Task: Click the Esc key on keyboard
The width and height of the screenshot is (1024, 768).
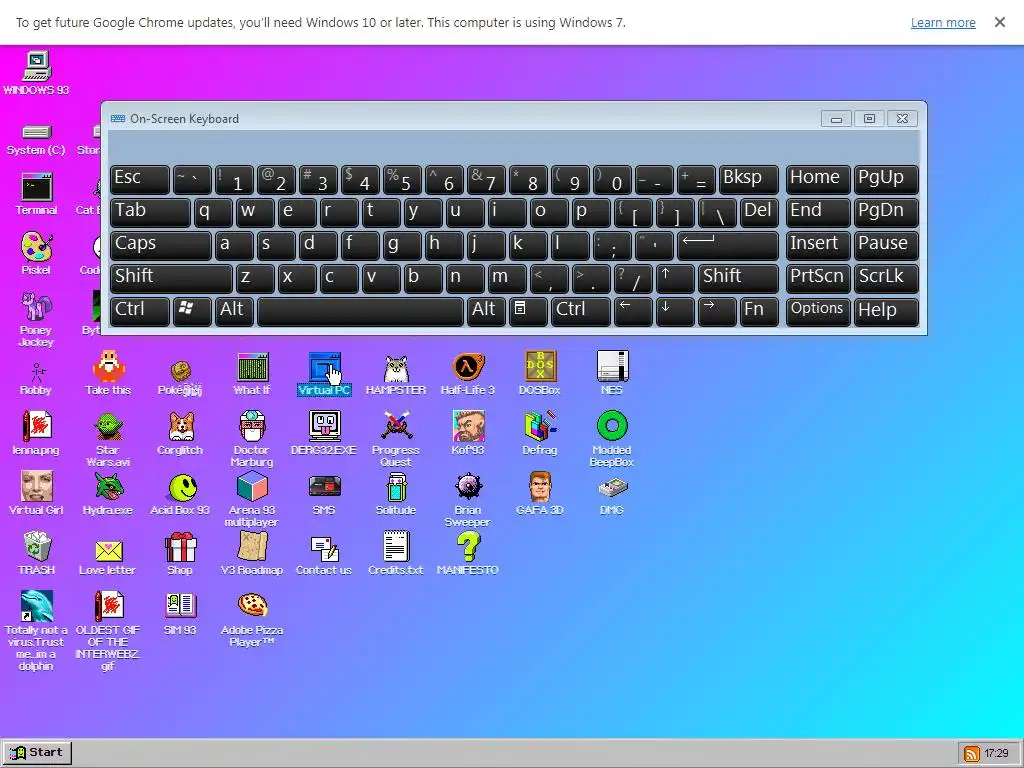Action: click(140, 179)
